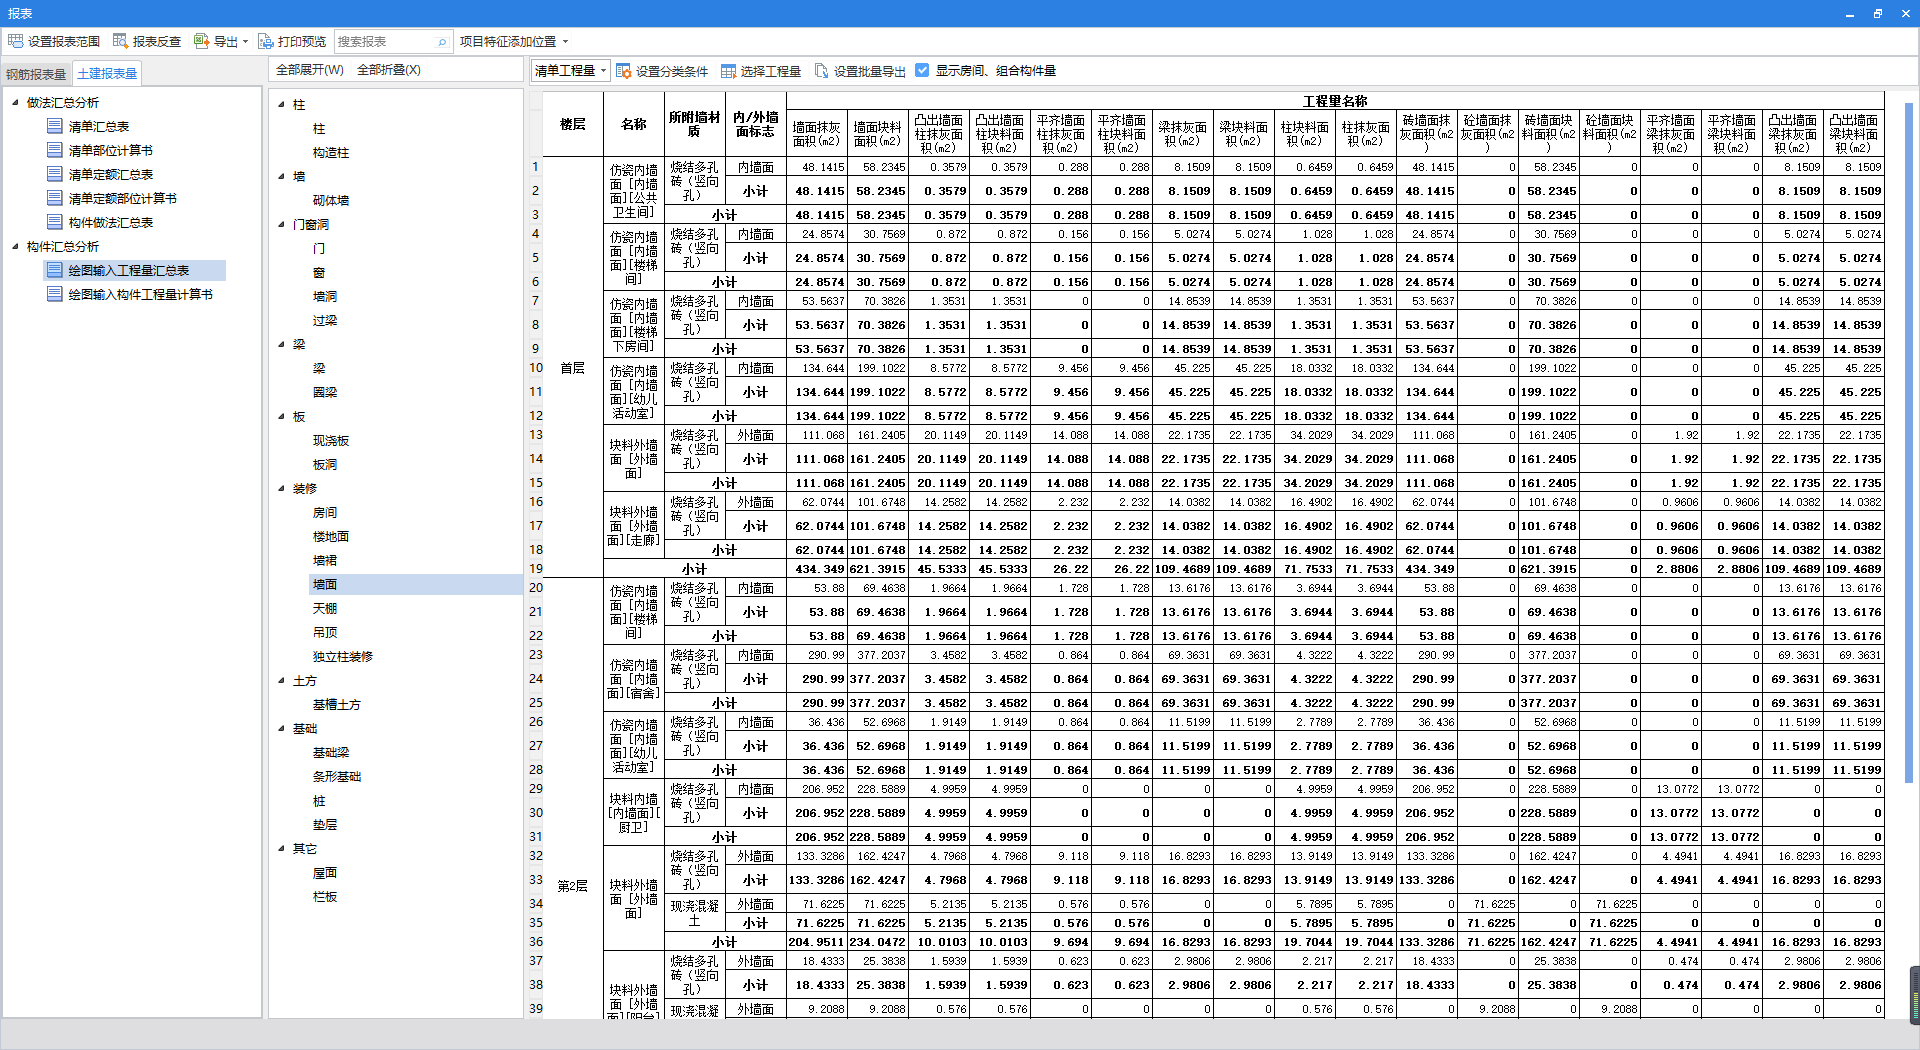Viewport: 1920px width, 1050px height.
Task: Click the 设置批量导出 label
Action: [869, 71]
